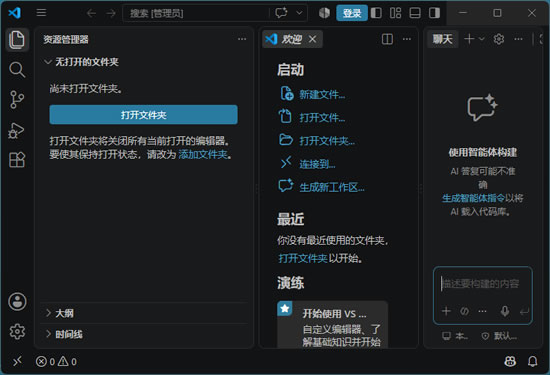This screenshot has width=550, height=375.
Task: Focus the chat input field
Action: tap(483, 284)
